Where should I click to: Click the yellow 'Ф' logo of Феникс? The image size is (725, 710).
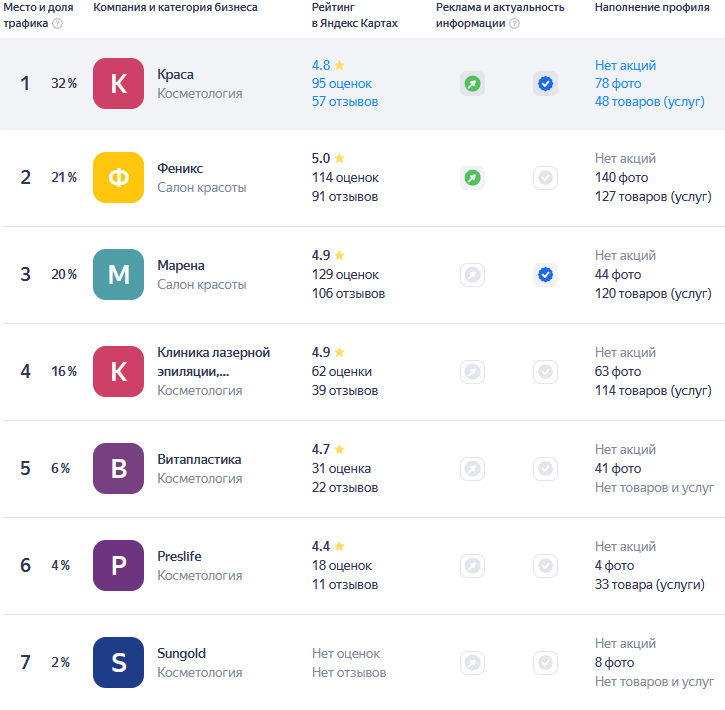(x=118, y=178)
